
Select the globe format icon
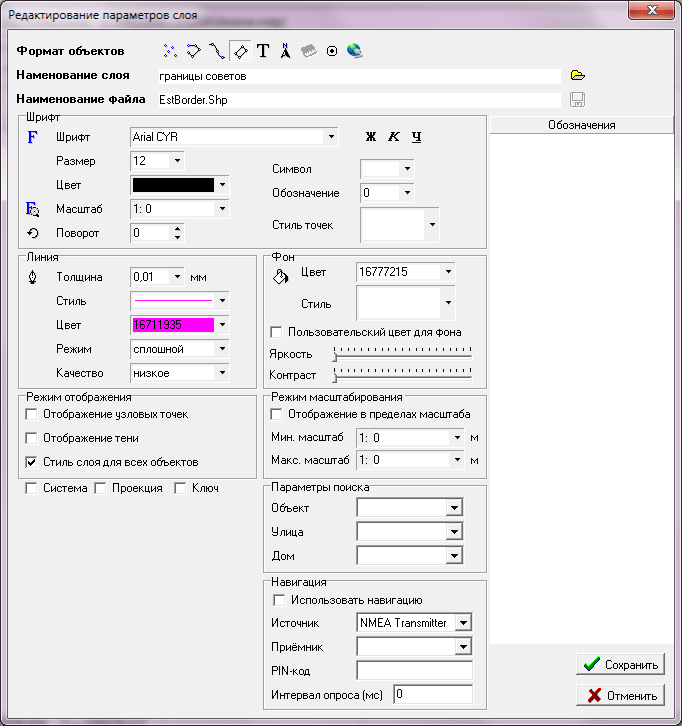pyautogui.click(x=354, y=50)
